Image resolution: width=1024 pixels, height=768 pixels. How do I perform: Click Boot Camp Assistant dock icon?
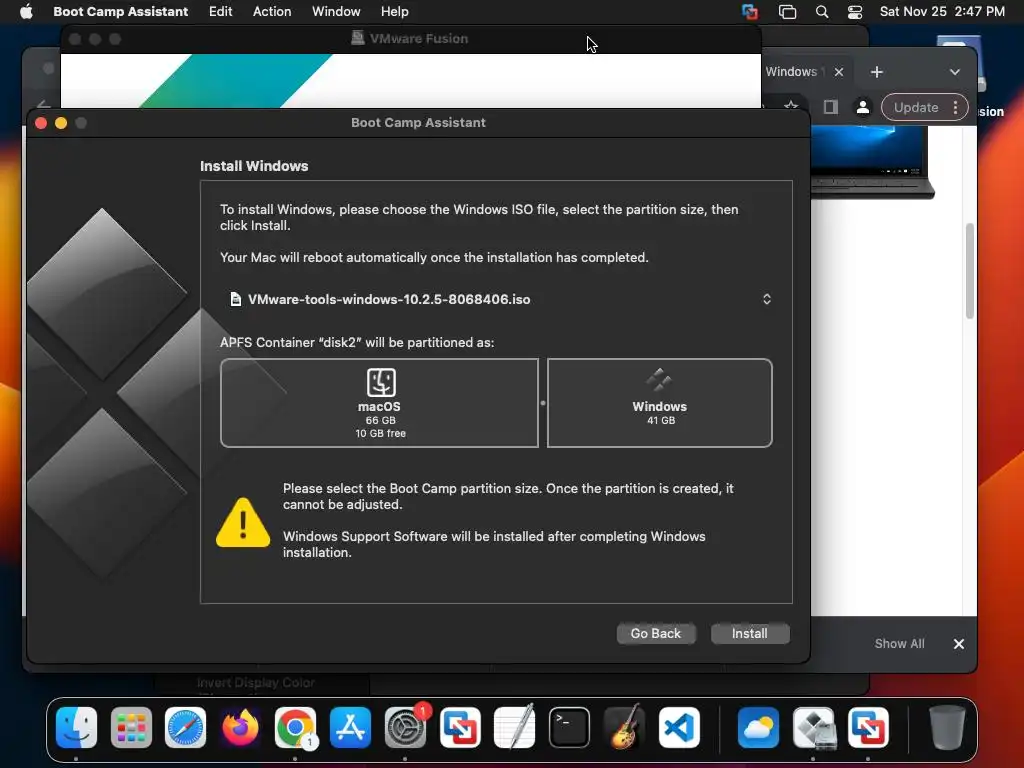point(814,727)
